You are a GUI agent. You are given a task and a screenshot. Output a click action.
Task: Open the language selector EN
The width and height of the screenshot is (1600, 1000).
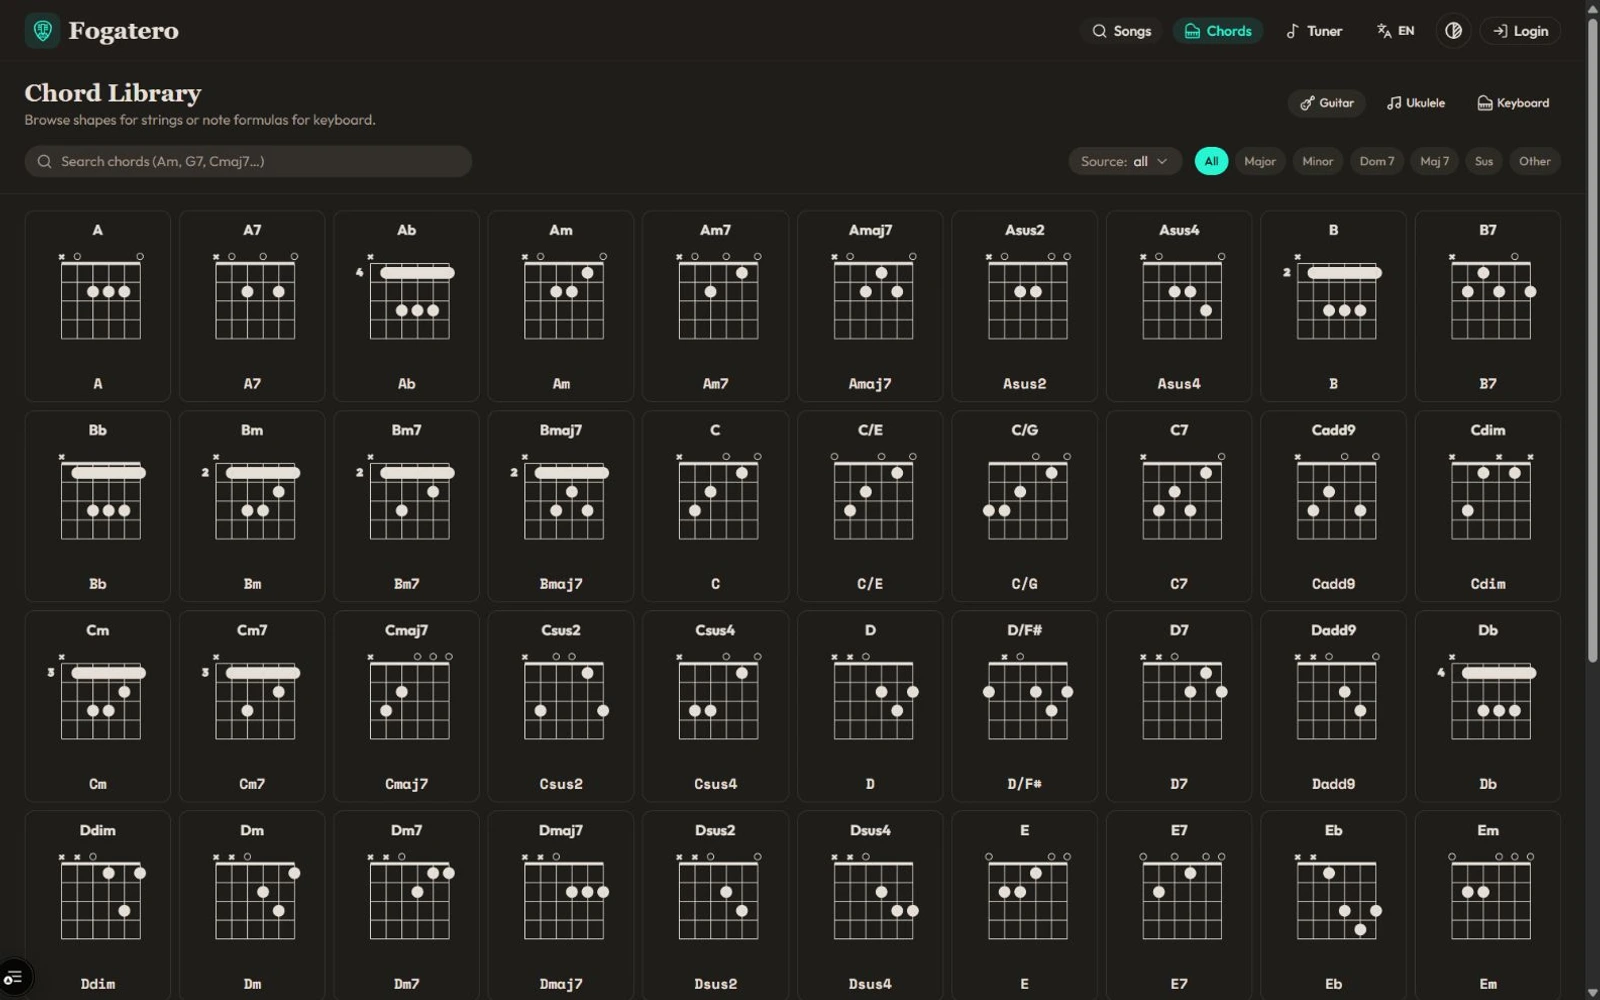click(x=1395, y=31)
